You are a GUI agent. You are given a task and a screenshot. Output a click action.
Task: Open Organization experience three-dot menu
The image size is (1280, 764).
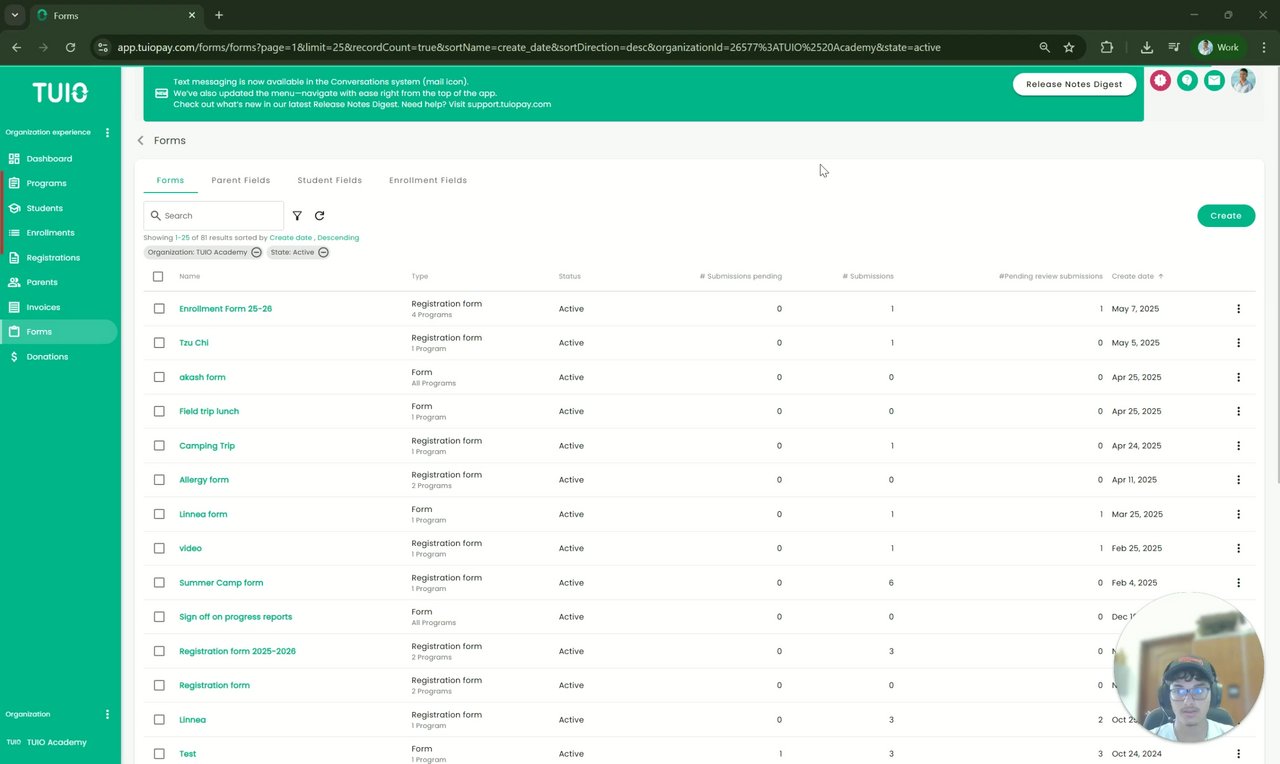pos(107,132)
